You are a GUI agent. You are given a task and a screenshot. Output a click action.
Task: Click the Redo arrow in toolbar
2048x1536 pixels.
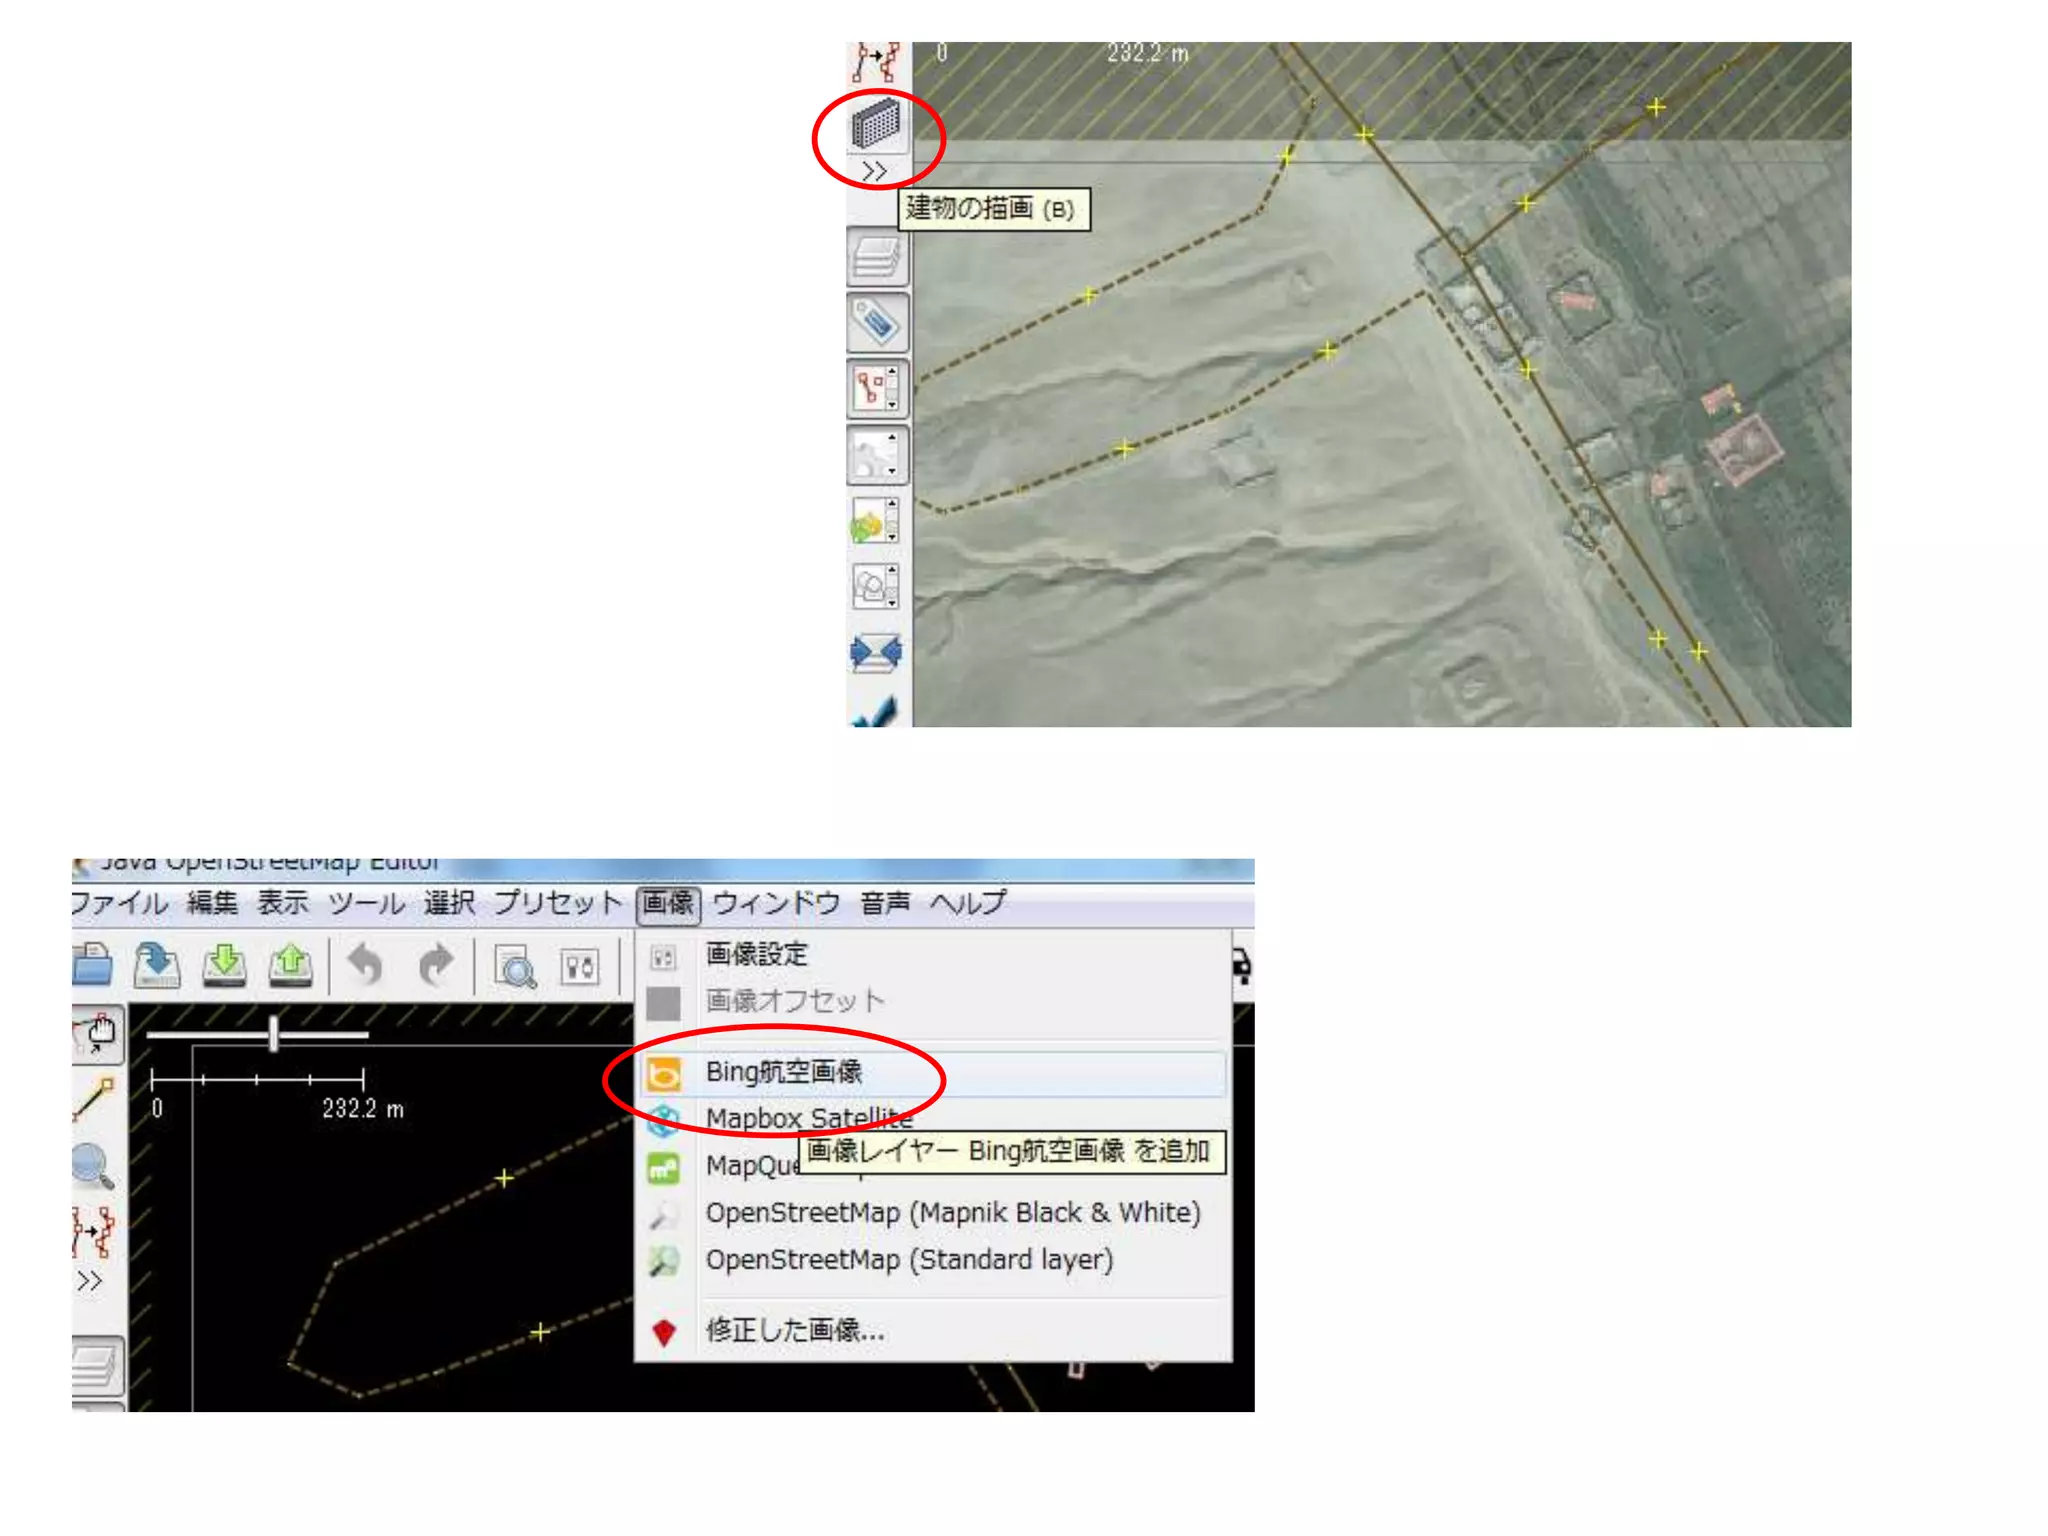[x=436, y=966]
